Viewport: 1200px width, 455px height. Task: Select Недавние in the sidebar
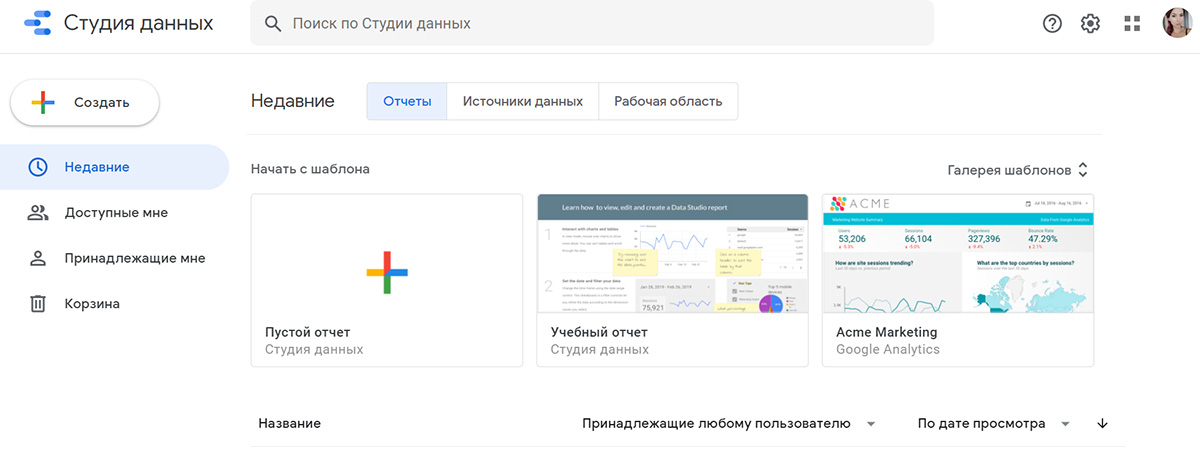[x=114, y=167]
